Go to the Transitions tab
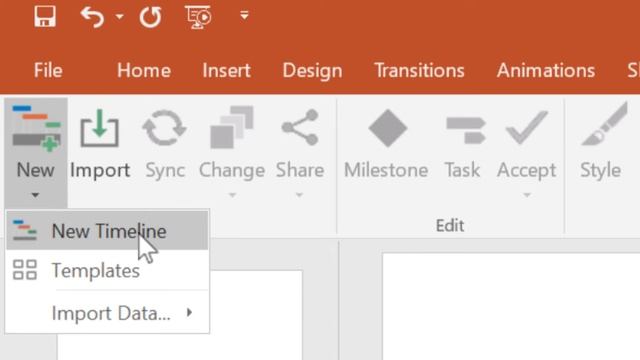 point(419,70)
